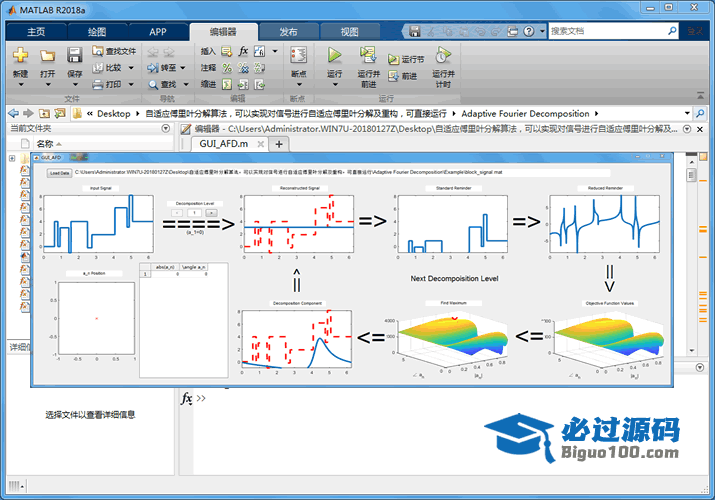This screenshot has width=715, height=500.
Task: Click the uncomment icon with crossed percent
Action: click(x=243, y=68)
